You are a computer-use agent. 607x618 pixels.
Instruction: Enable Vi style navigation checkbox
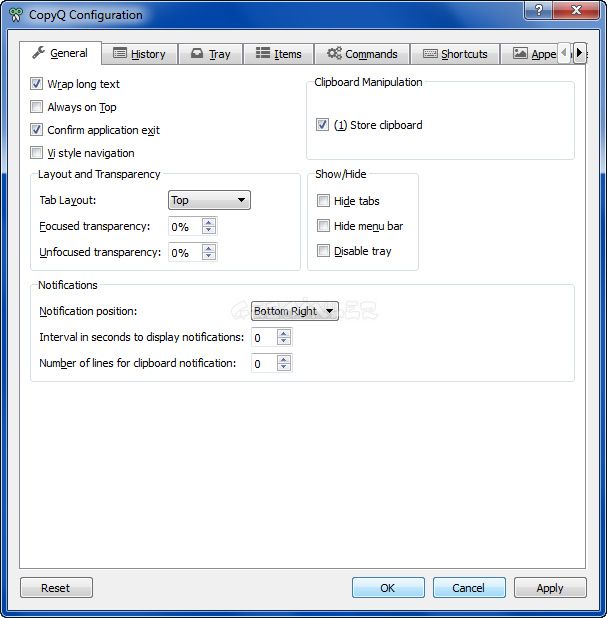36,153
